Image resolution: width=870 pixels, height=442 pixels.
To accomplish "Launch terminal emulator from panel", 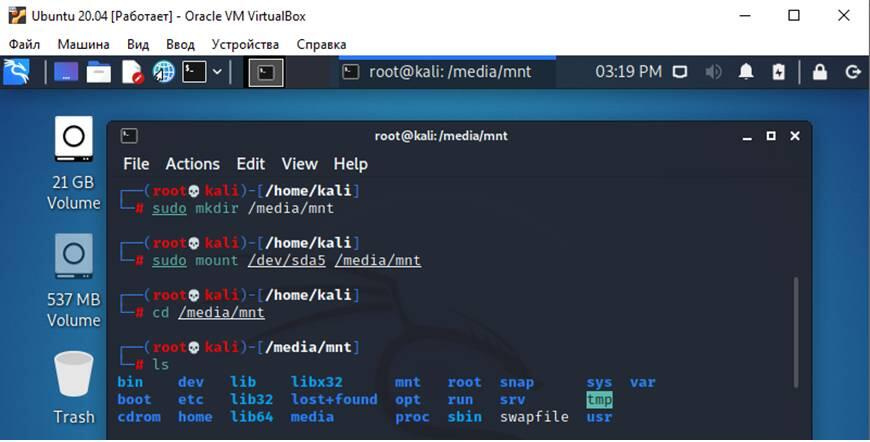I will 195,72.
